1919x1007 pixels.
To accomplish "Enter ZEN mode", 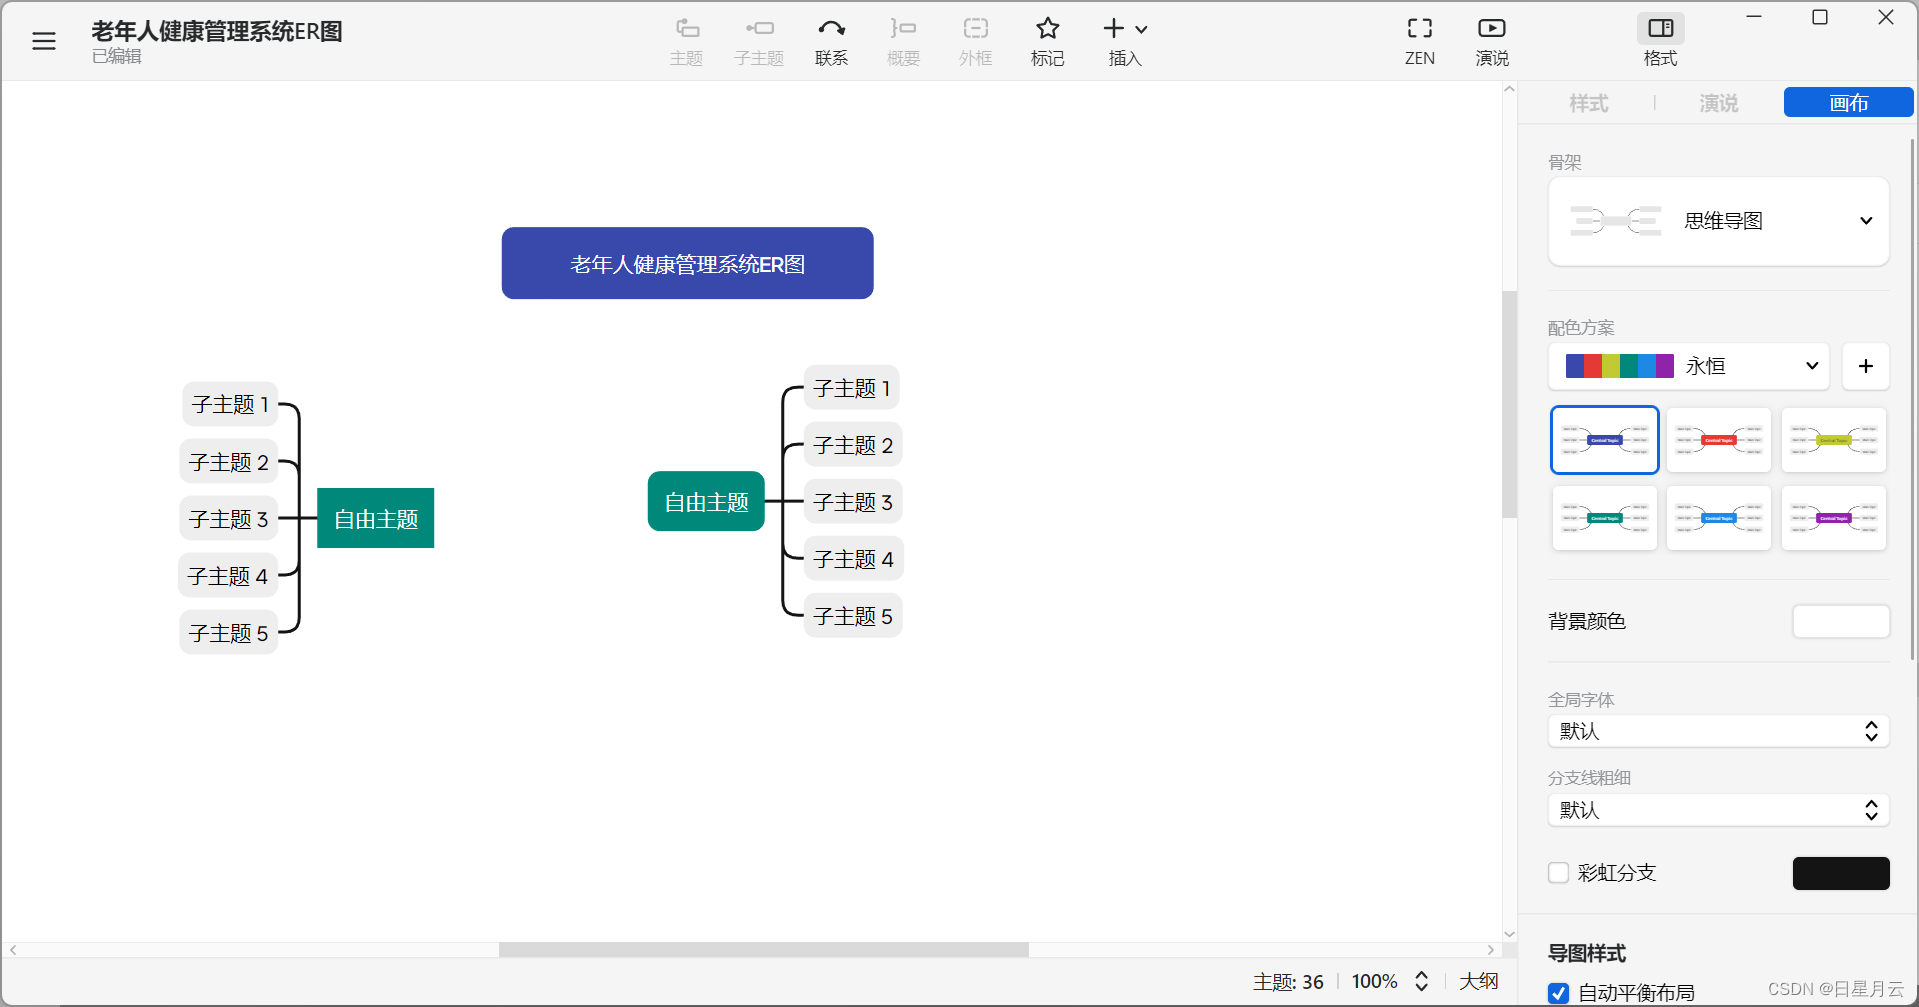I will click(1420, 42).
